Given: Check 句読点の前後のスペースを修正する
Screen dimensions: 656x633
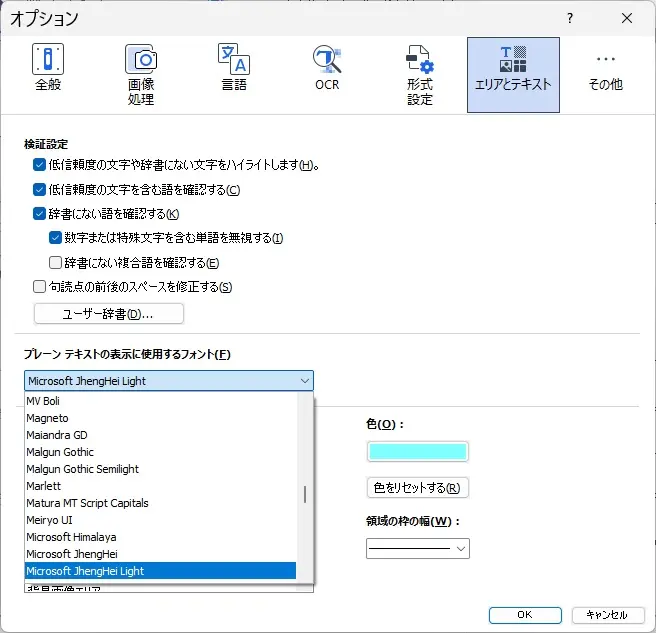Looking at the screenshot, I should pos(39,287).
